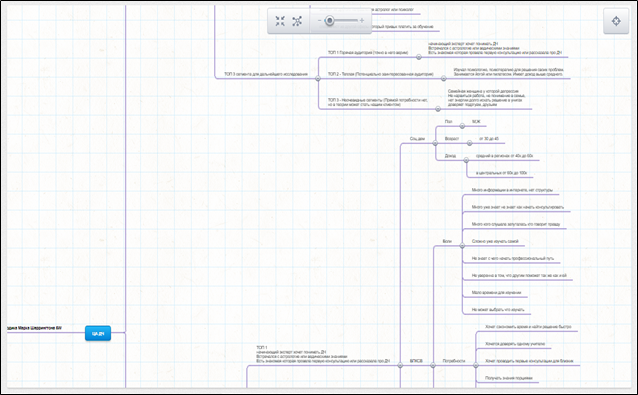Screen dimensions: 638x395
Task: Select the от 30 до 45 age node
Action: (x=489, y=139)
